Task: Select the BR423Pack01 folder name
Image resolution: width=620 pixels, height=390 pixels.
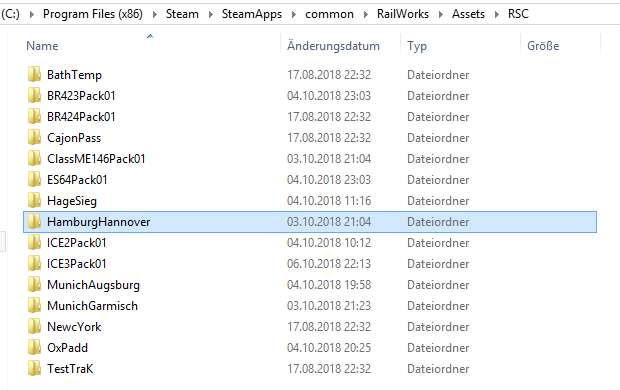Action: click(81, 96)
